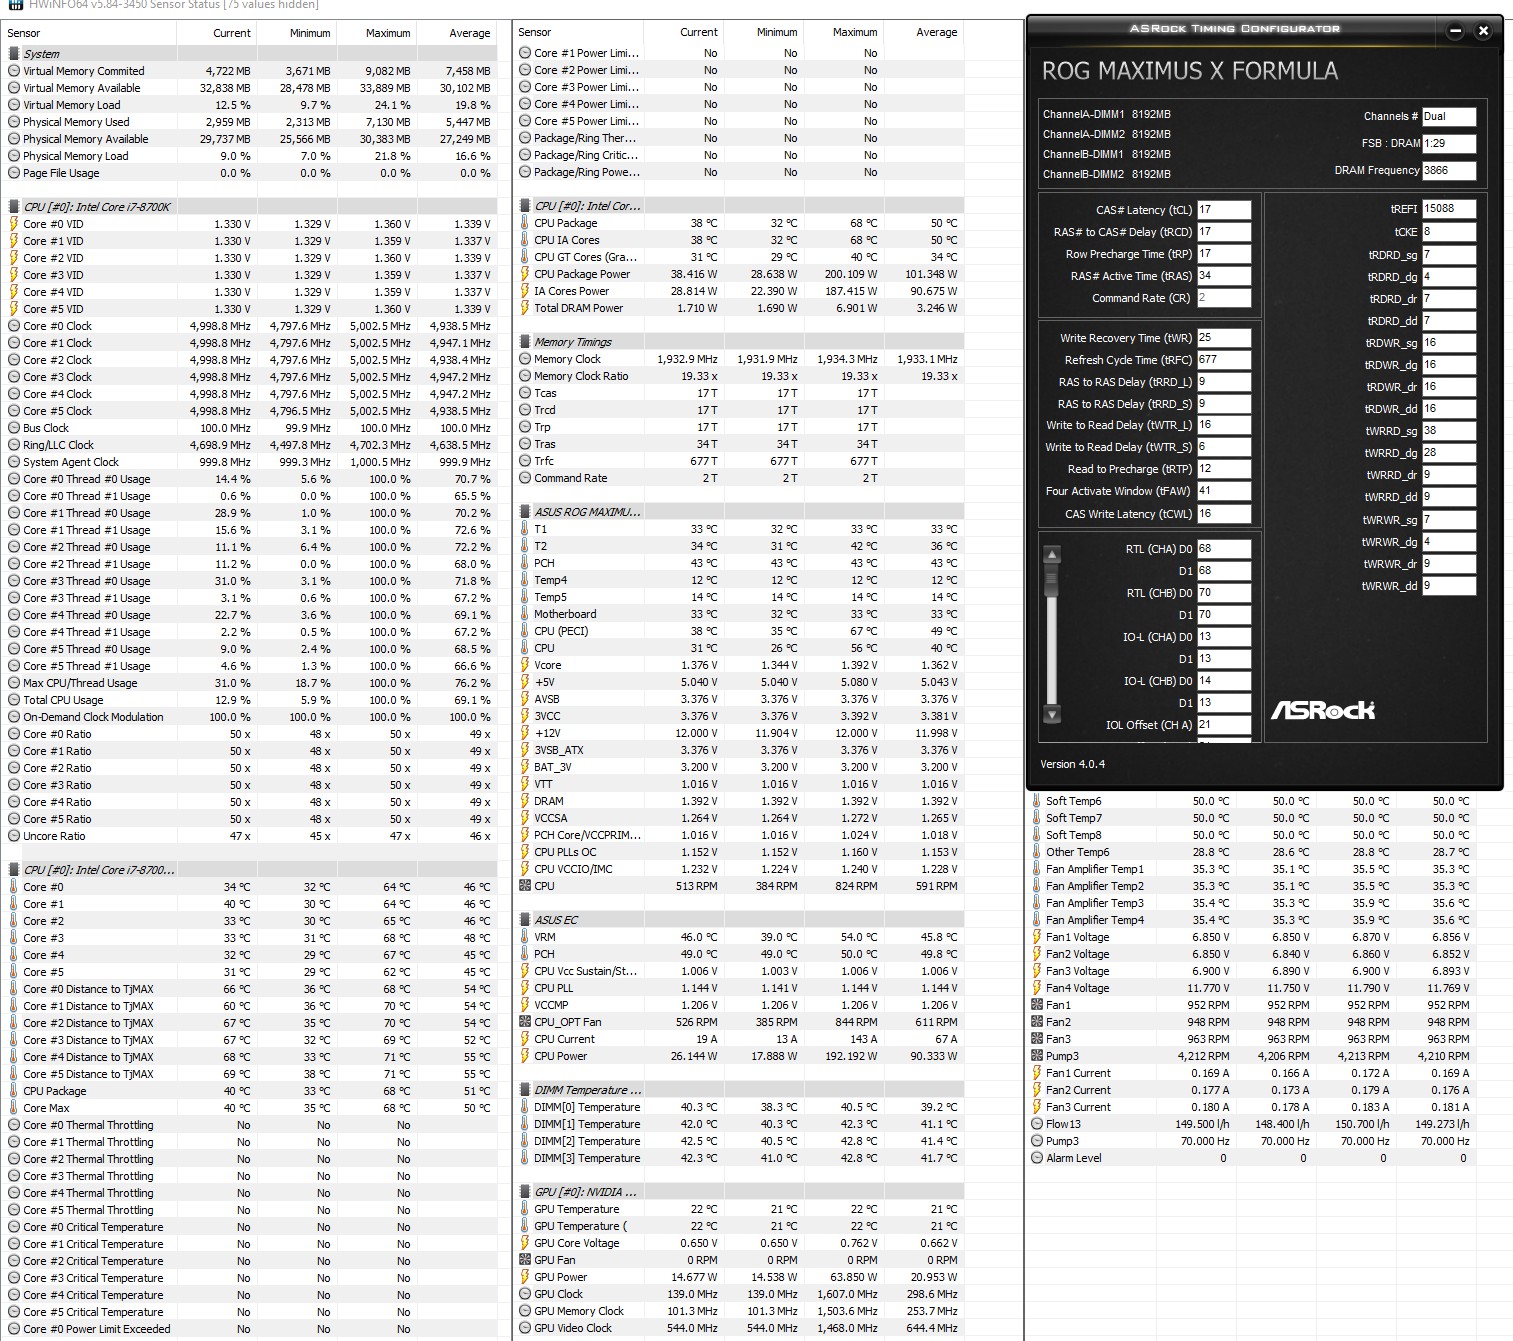This screenshot has width=1513, height=1341.
Task: Click the icon beside Fan1 Voltage
Action: [1037, 937]
